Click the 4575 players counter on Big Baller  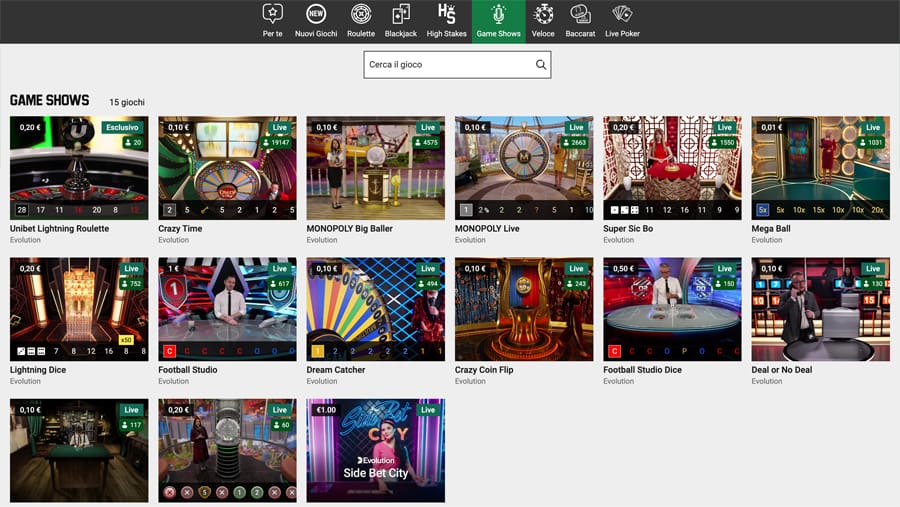point(426,142)
